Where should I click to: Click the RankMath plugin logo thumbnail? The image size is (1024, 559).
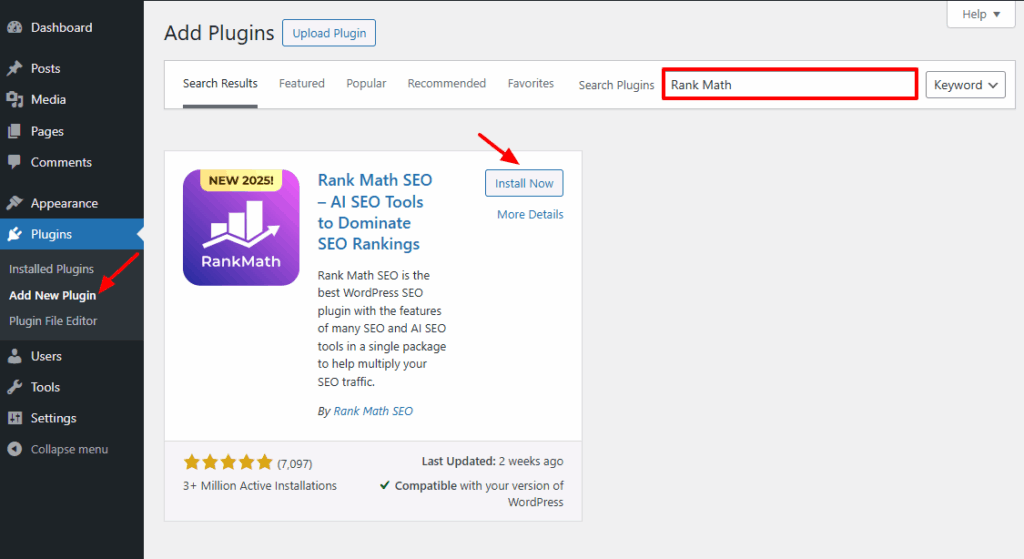point(241,227)
